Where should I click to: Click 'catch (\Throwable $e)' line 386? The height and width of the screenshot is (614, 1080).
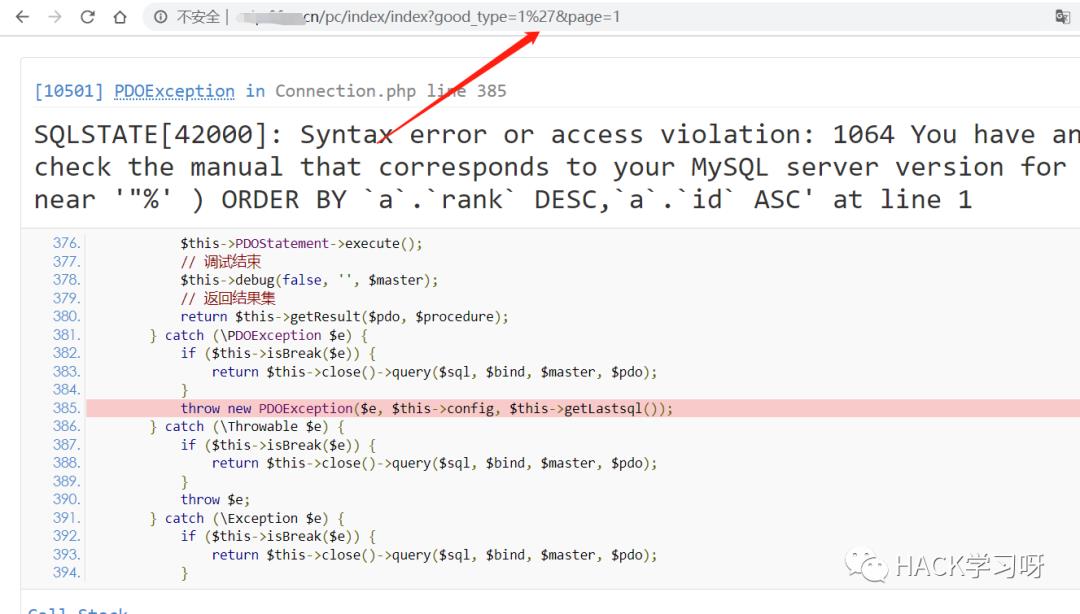click(247, 427)
